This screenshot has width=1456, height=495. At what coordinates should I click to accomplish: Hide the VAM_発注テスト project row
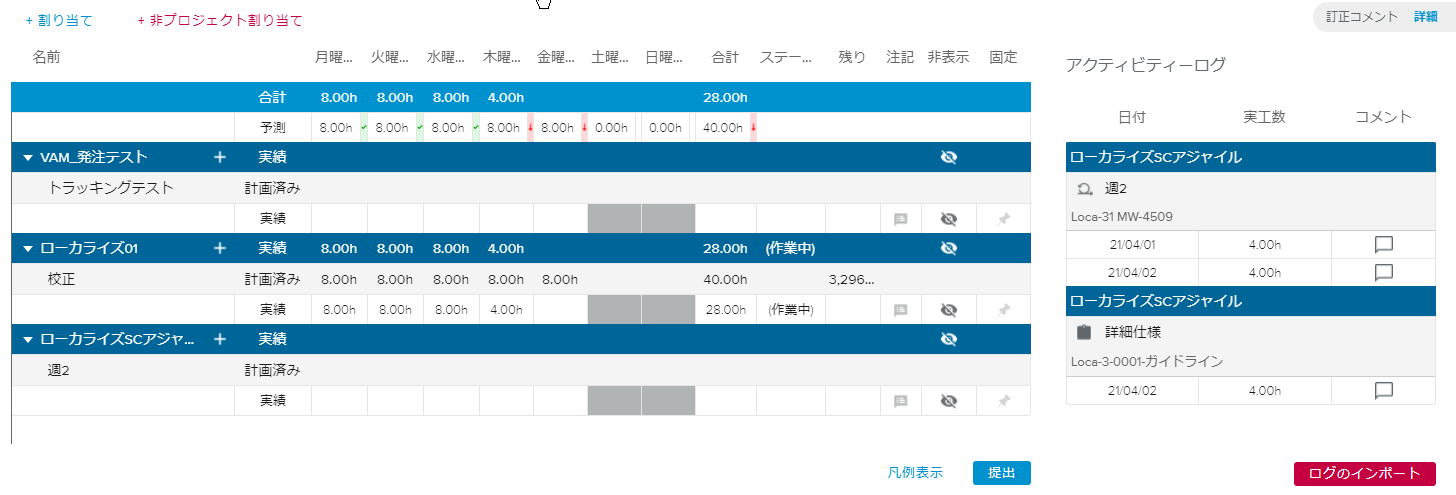click(x=948, y=157)
